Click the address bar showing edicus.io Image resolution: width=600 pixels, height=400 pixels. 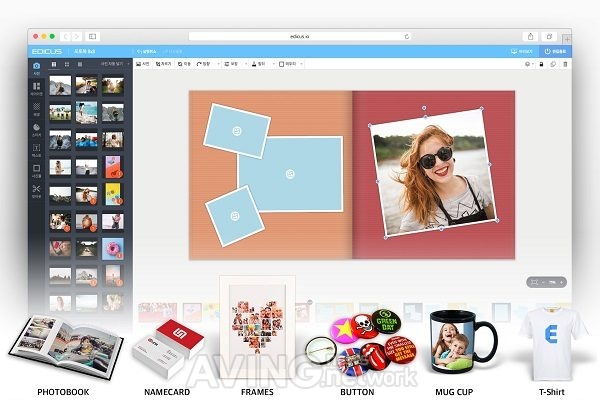[x=299, y=36]
